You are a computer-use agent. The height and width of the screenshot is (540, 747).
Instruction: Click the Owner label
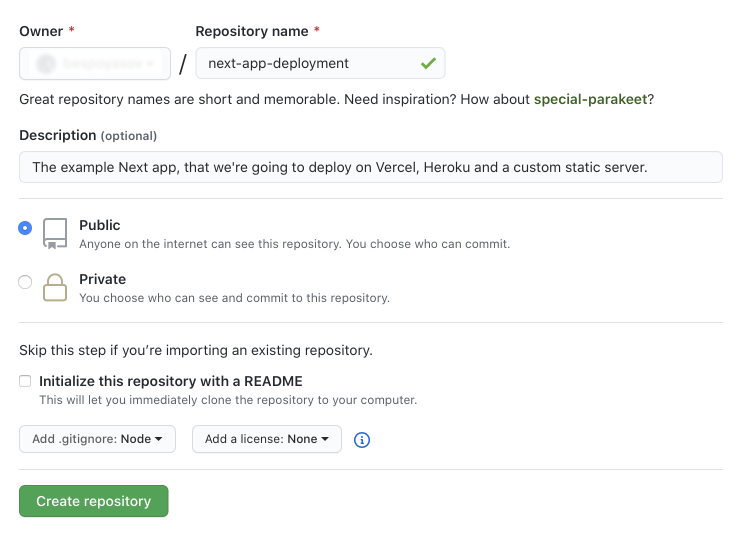[x=41, y=31]
